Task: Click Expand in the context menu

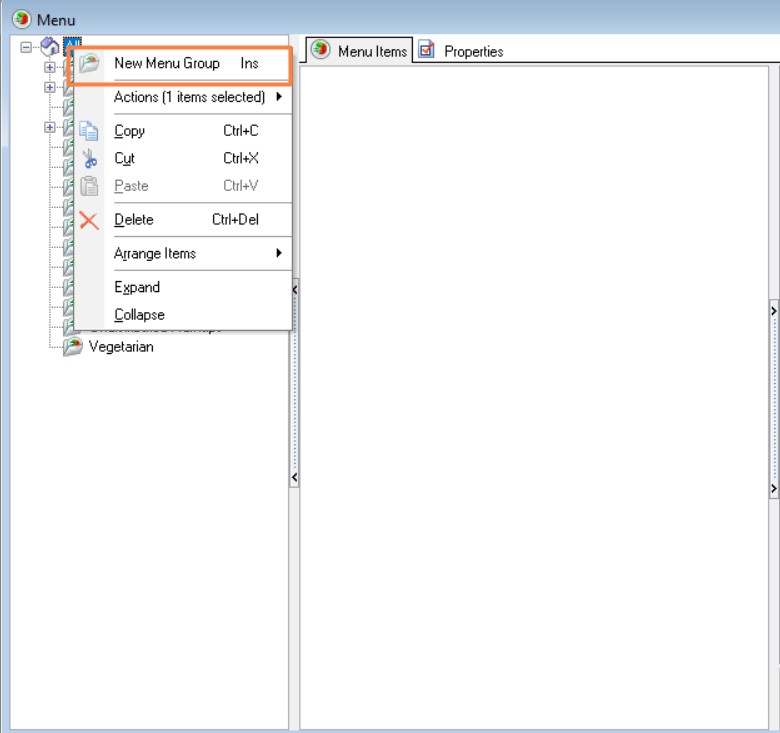Action: (182, 287)
